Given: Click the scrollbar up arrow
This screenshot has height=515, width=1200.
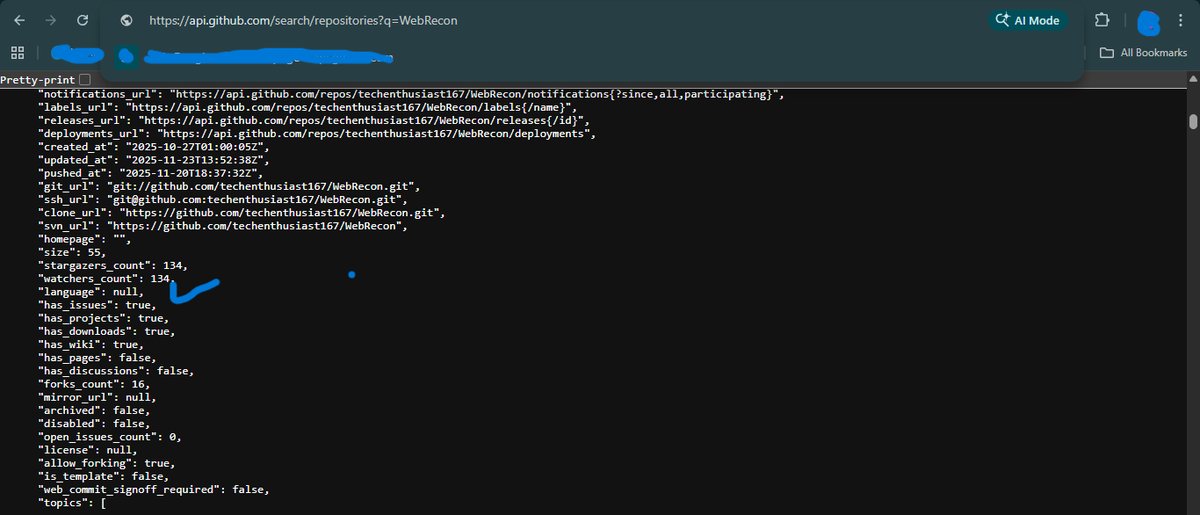Looking at the screenshot, I should 1193,81.
